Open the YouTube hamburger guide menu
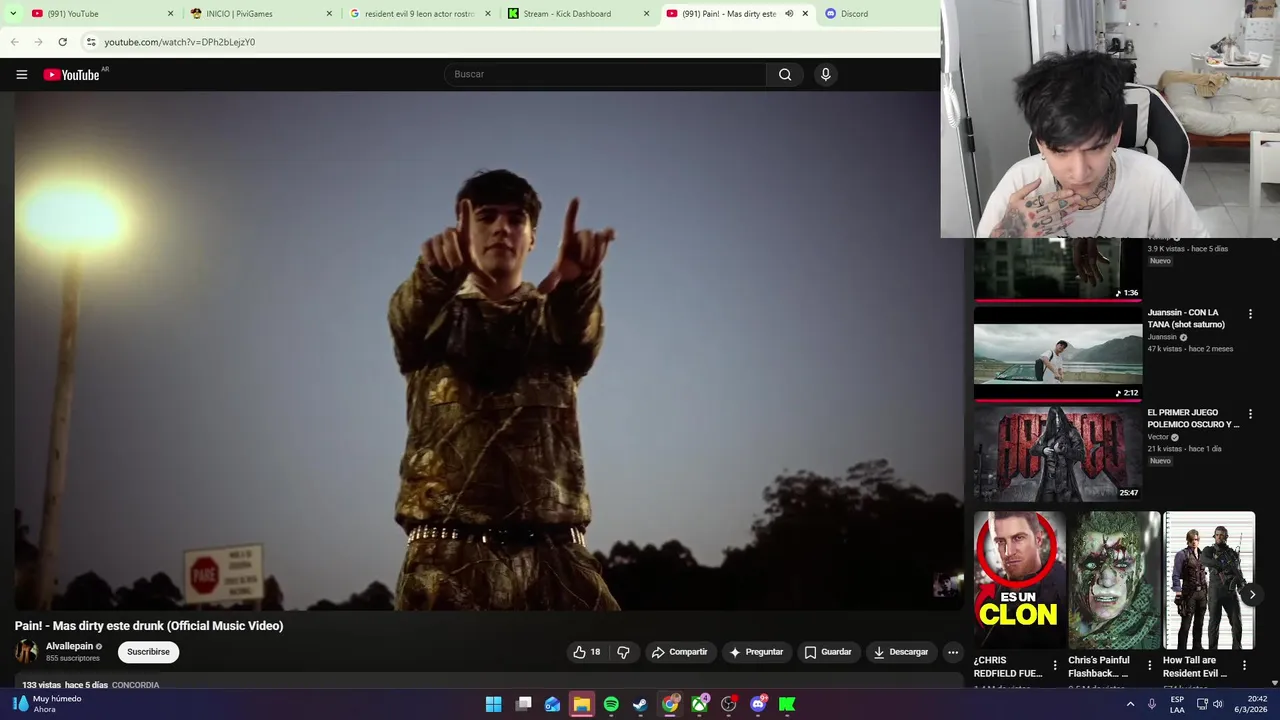 click(x=21, y=74)
